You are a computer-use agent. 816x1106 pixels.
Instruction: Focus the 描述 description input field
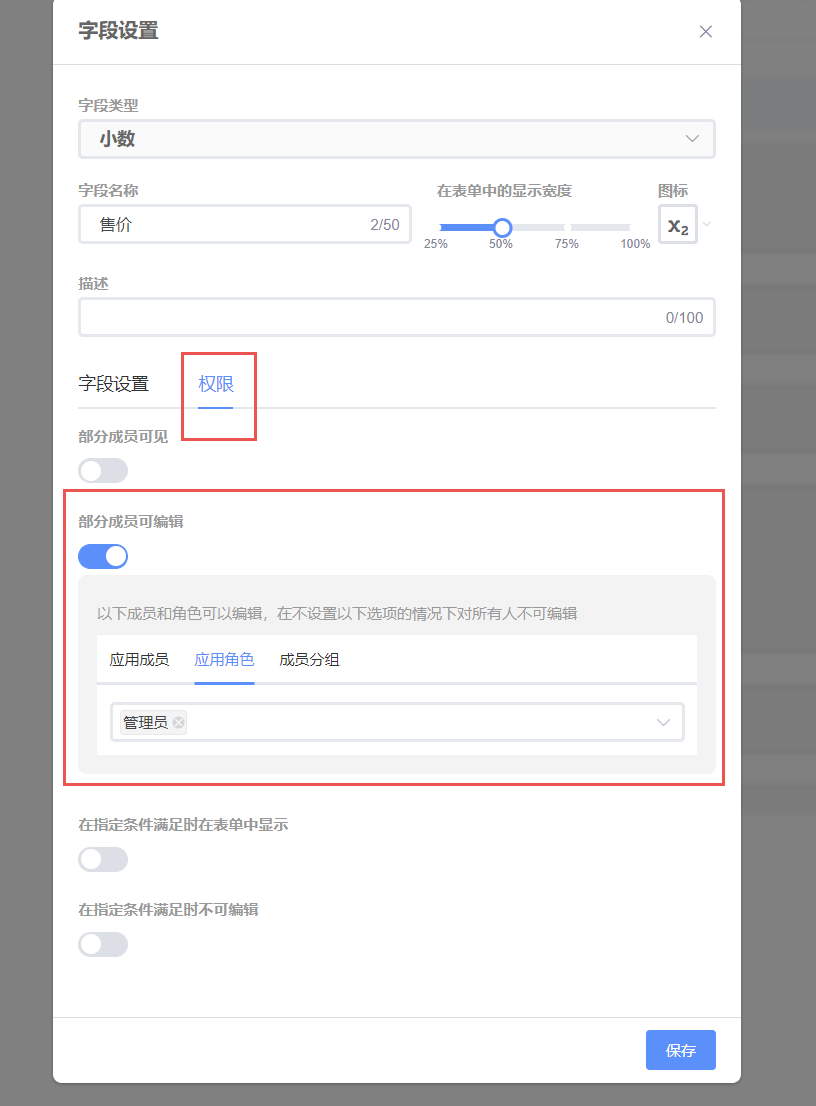coord(370,318)
